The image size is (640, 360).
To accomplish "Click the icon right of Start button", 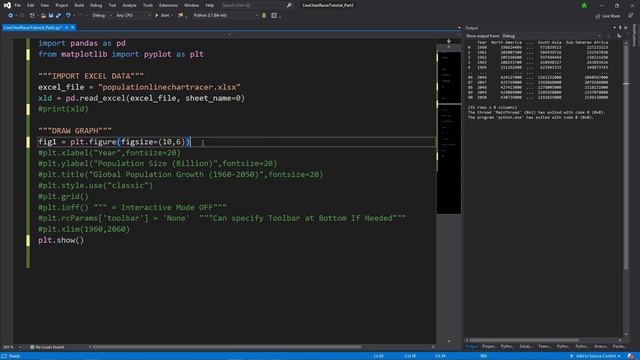I will (x=180, y=16).
